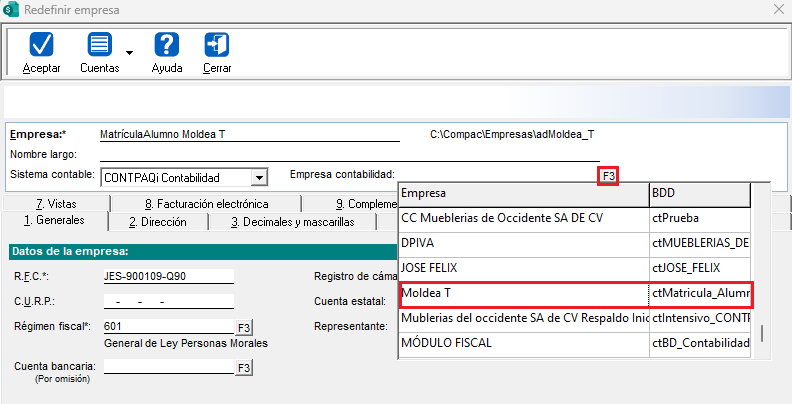Go to the Vistas tab
Viewport: 792px width, 404px height.
point(56,203)
